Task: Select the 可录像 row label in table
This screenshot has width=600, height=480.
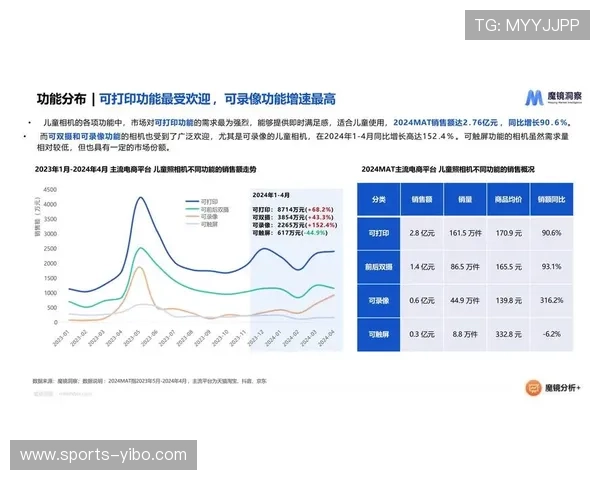Action: tap(379, 300)
